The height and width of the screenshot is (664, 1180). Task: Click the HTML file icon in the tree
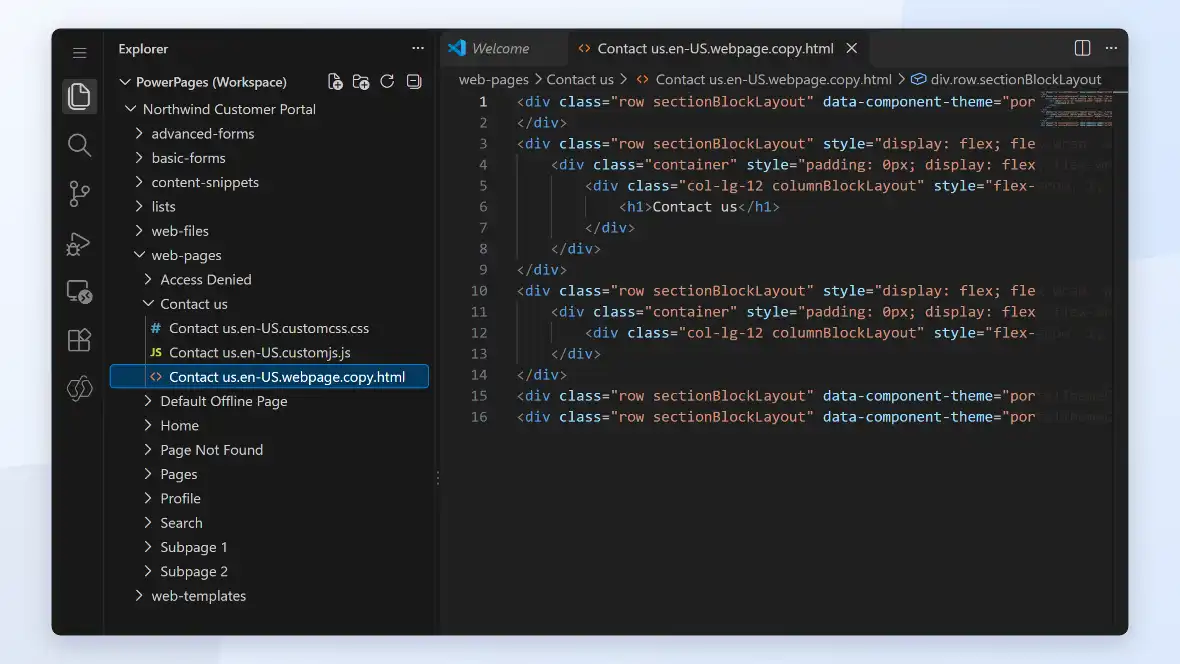coord(156,376)
